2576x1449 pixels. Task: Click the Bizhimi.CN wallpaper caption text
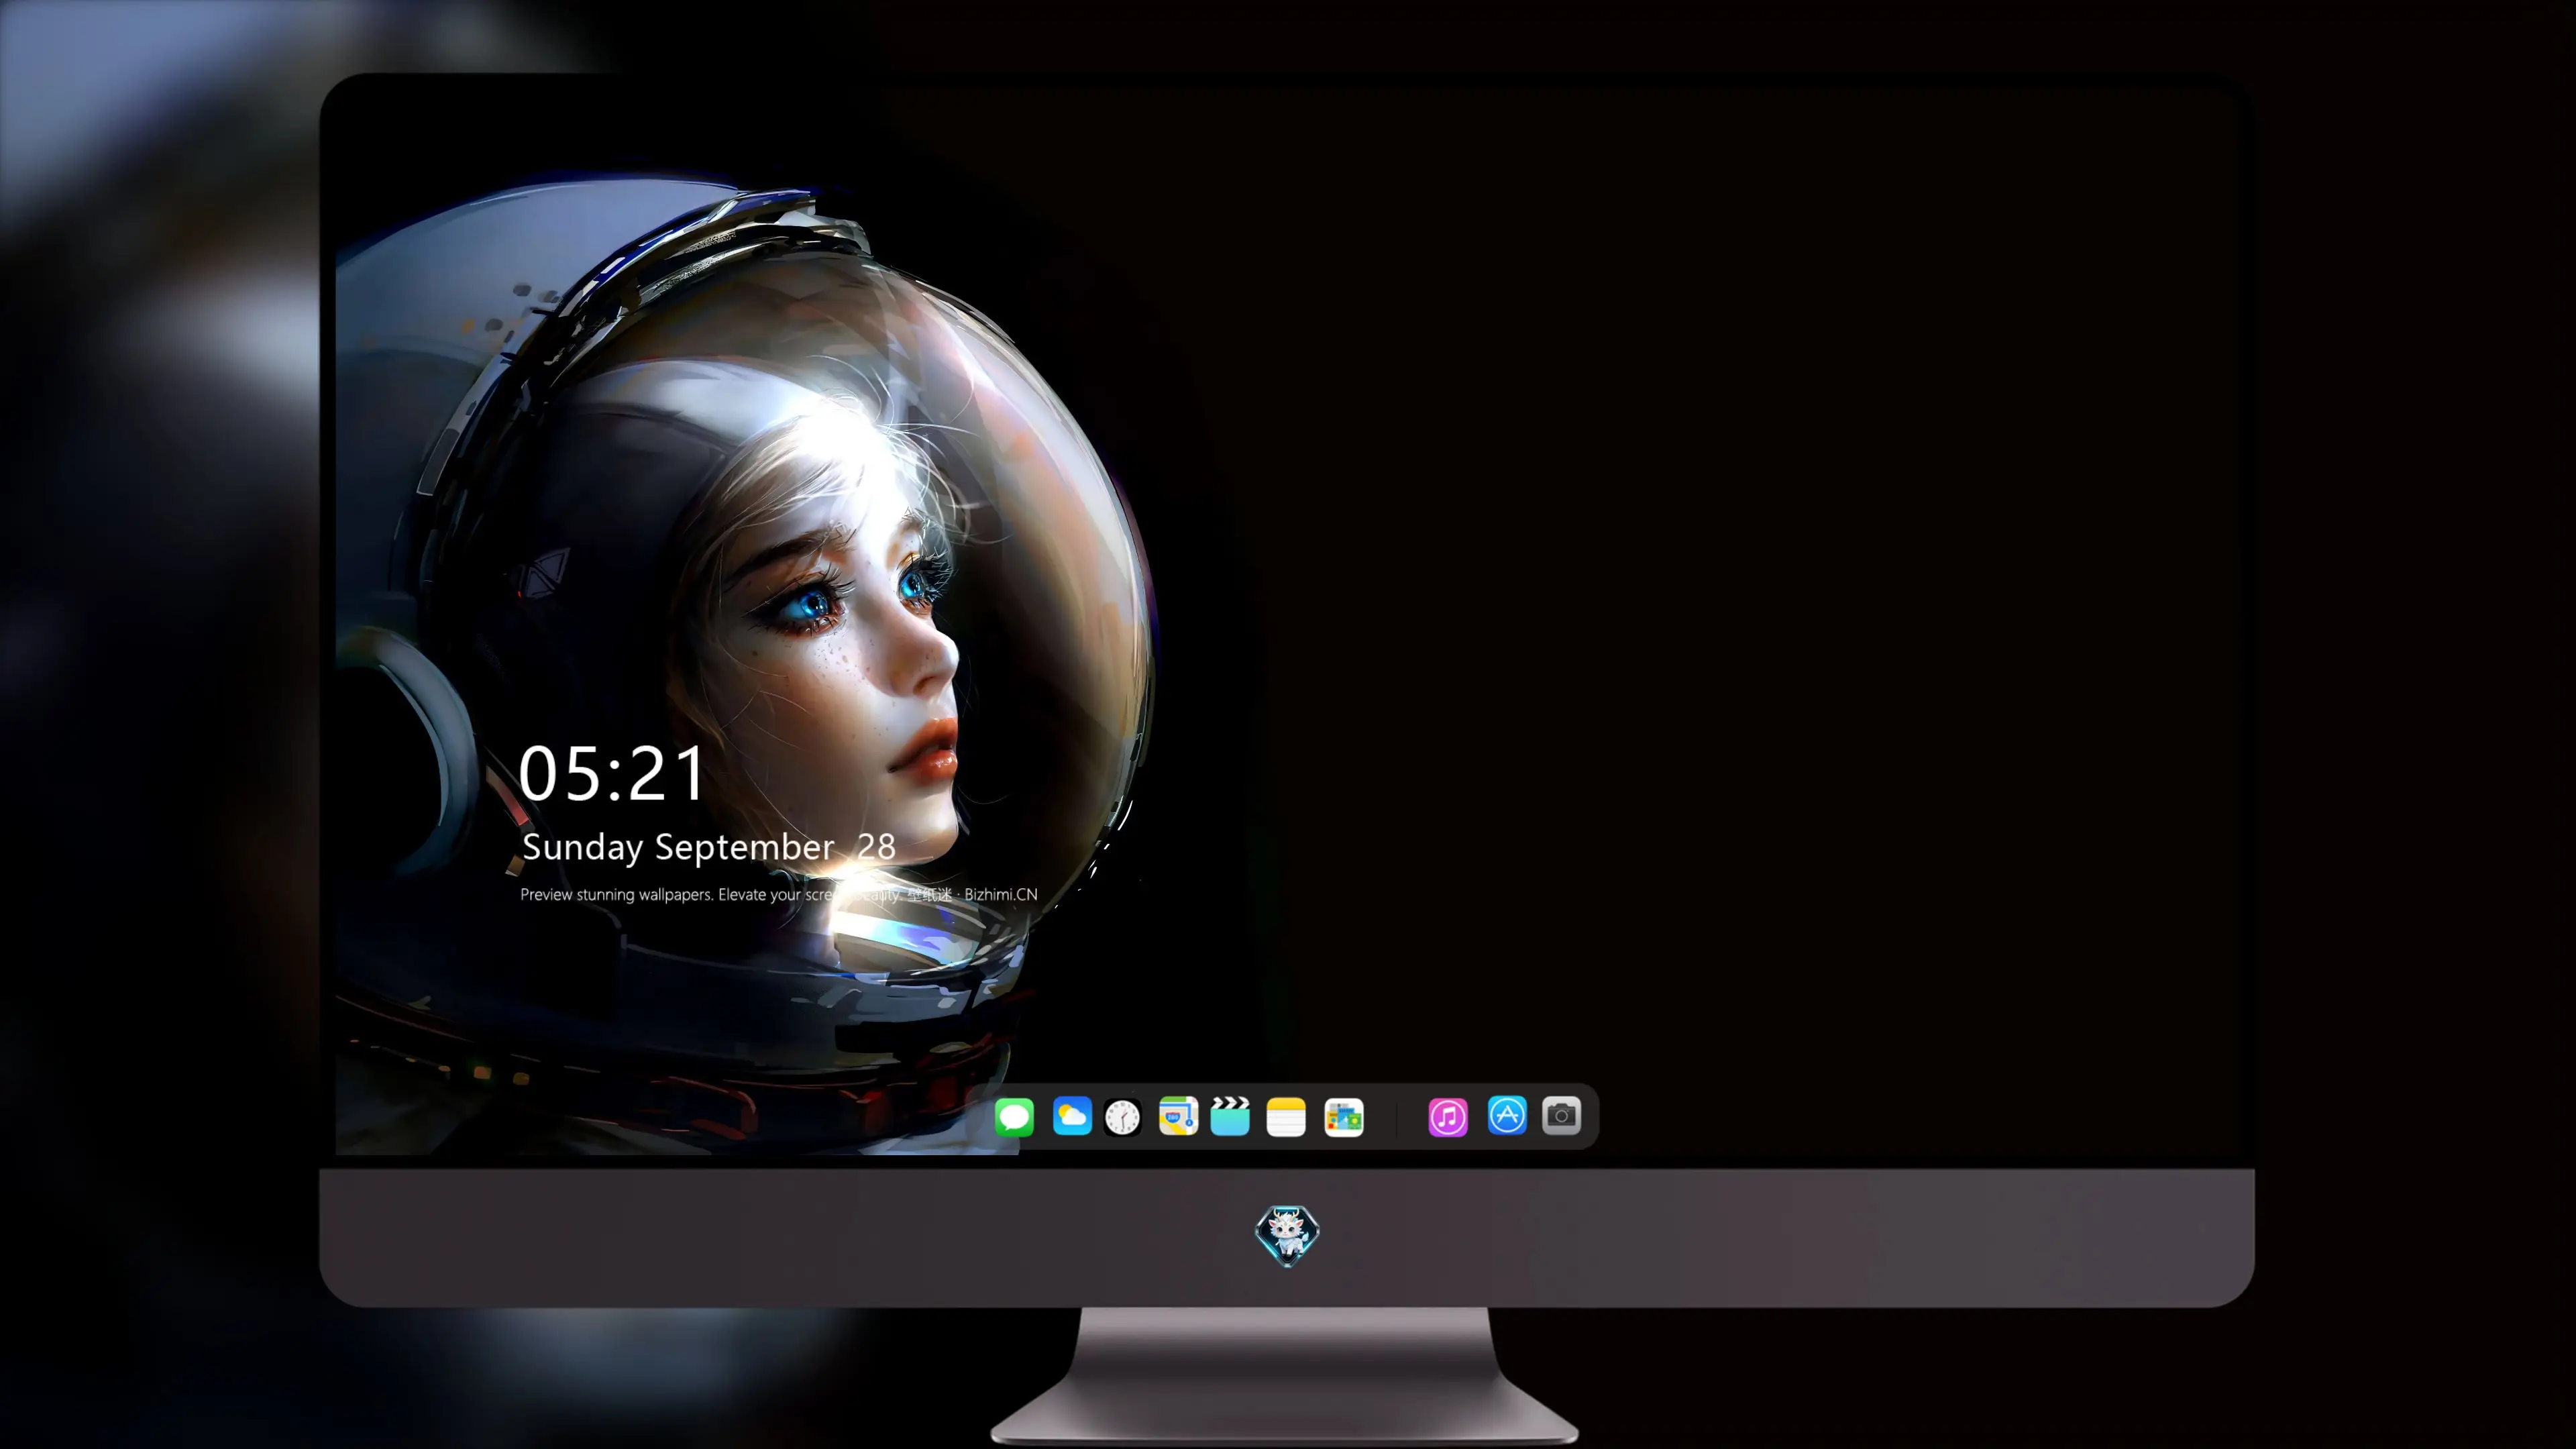point(779,894)
